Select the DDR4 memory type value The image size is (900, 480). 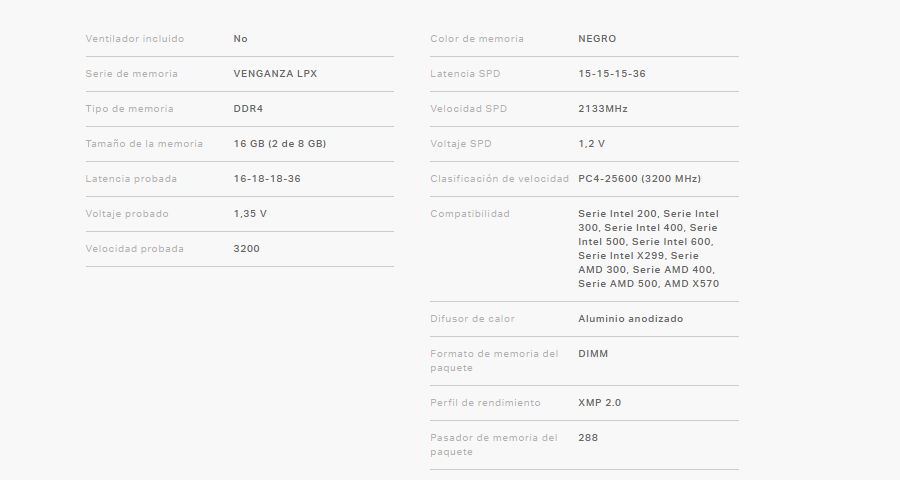coord(248,109)
